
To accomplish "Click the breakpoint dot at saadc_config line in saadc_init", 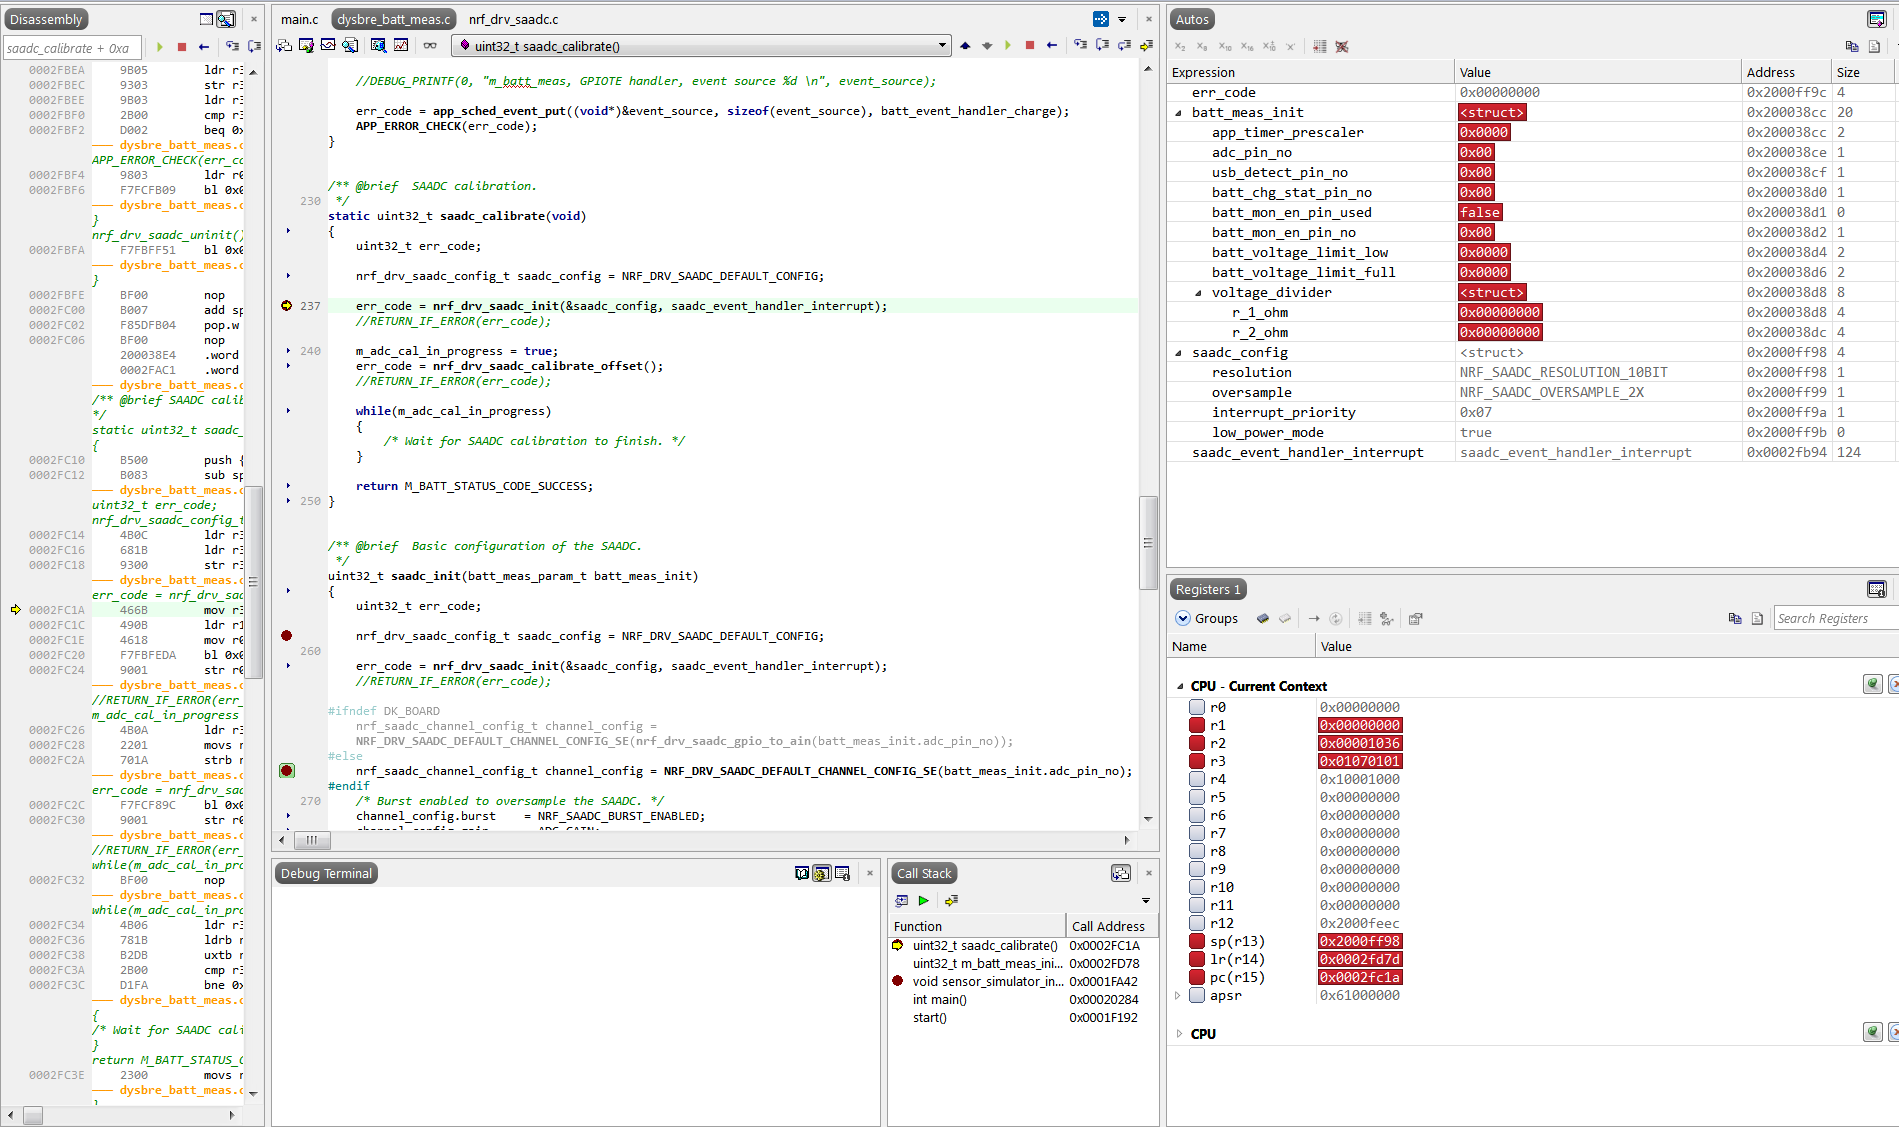I will 287,636.
